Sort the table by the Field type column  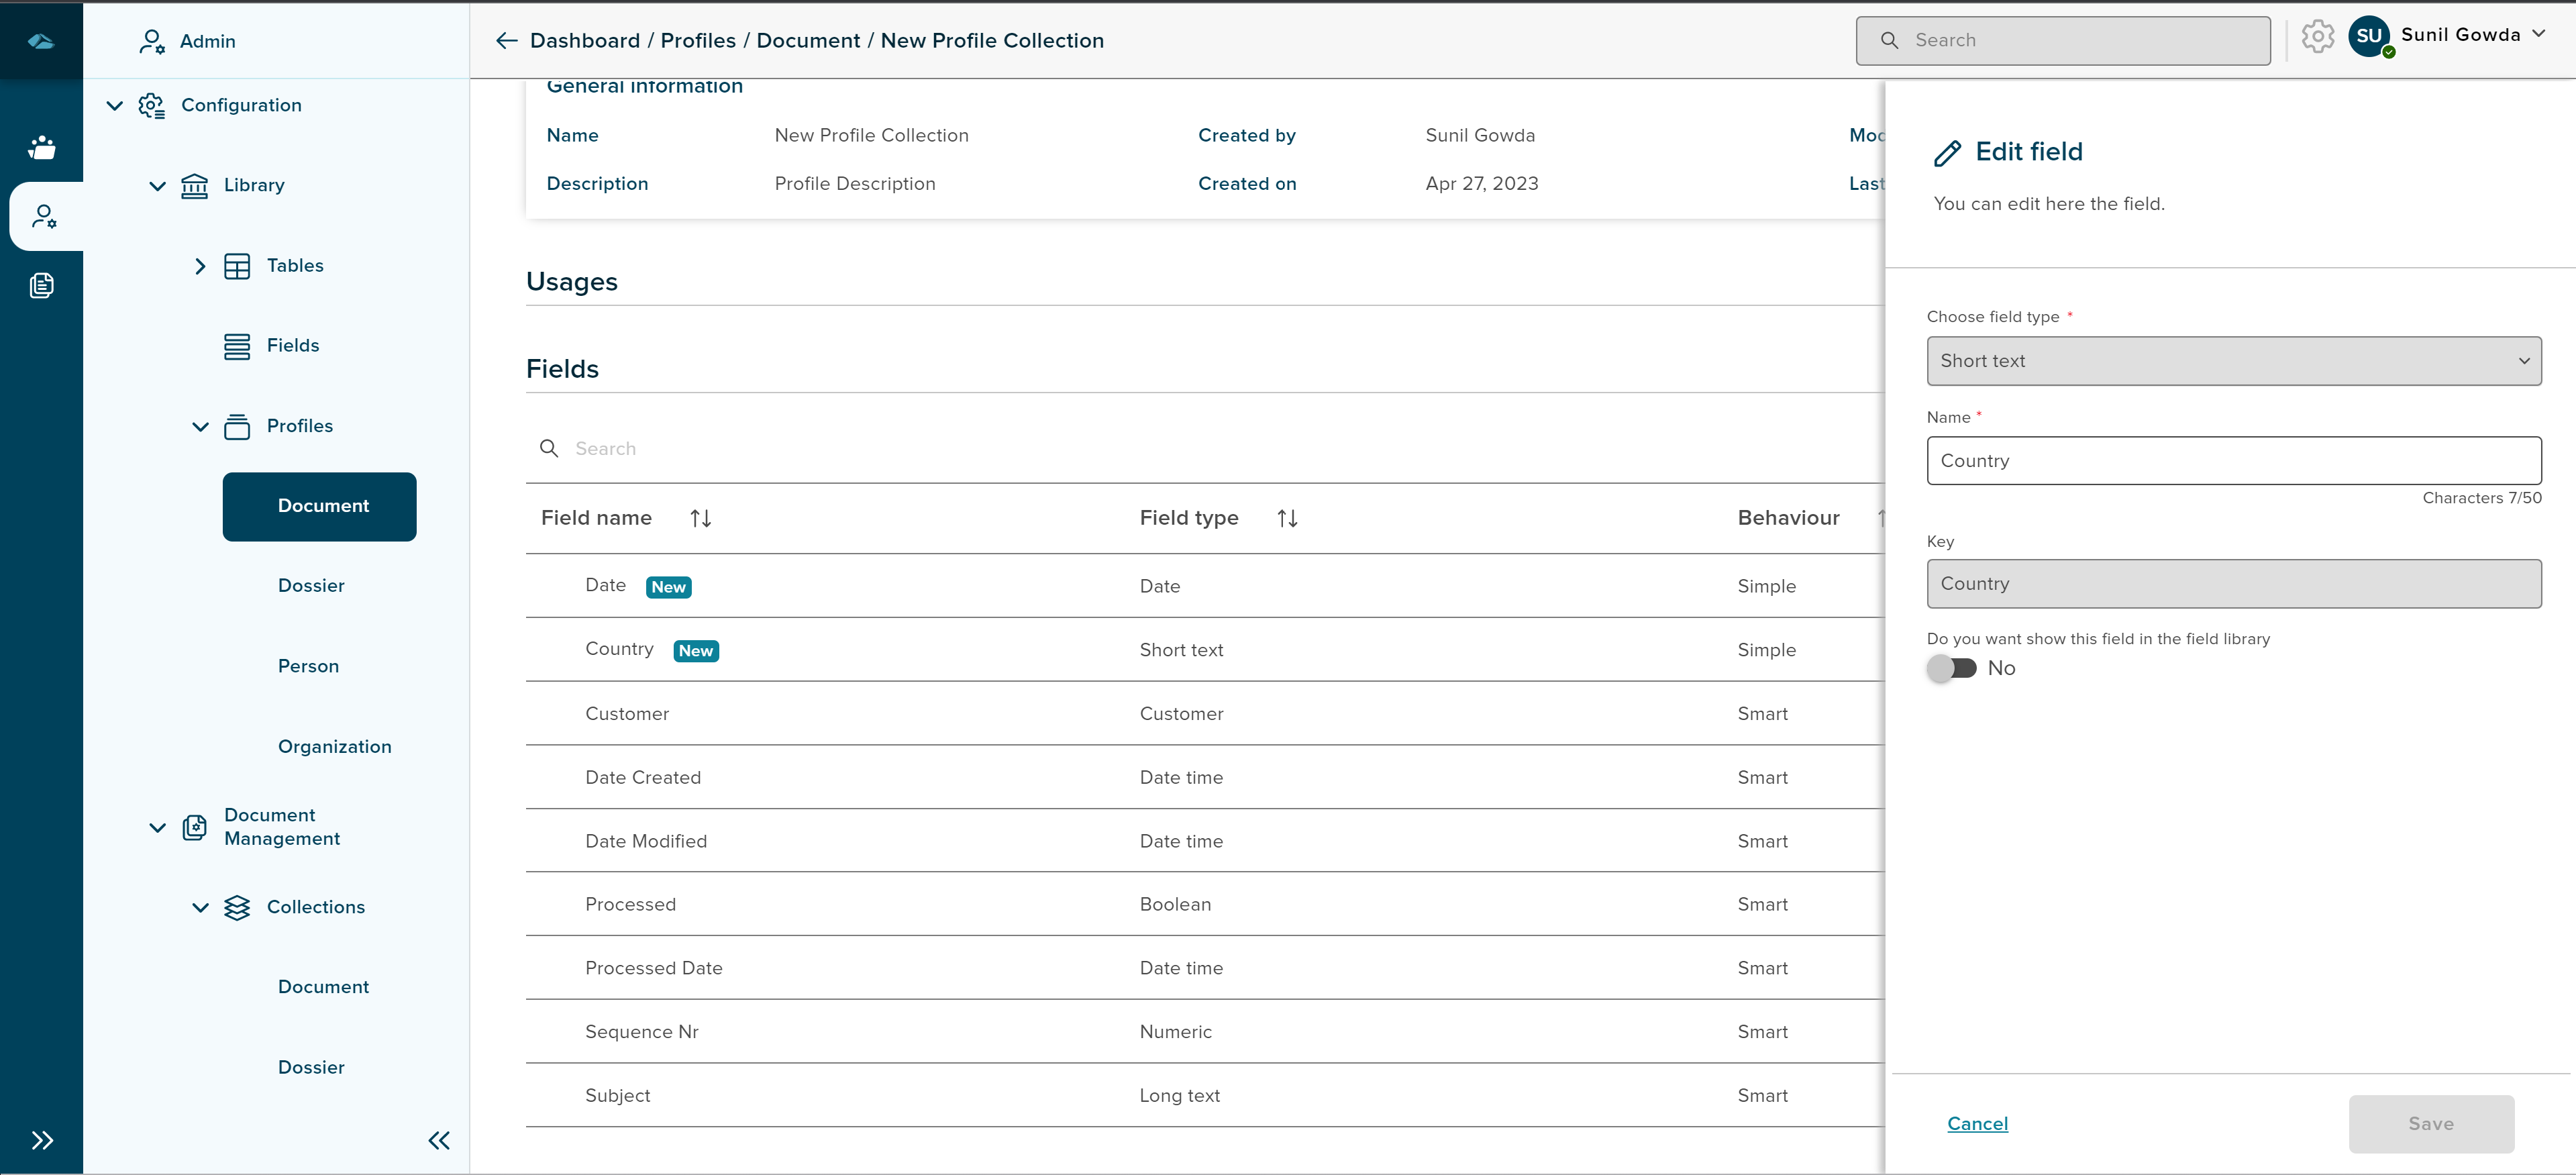pos(1287,518)
